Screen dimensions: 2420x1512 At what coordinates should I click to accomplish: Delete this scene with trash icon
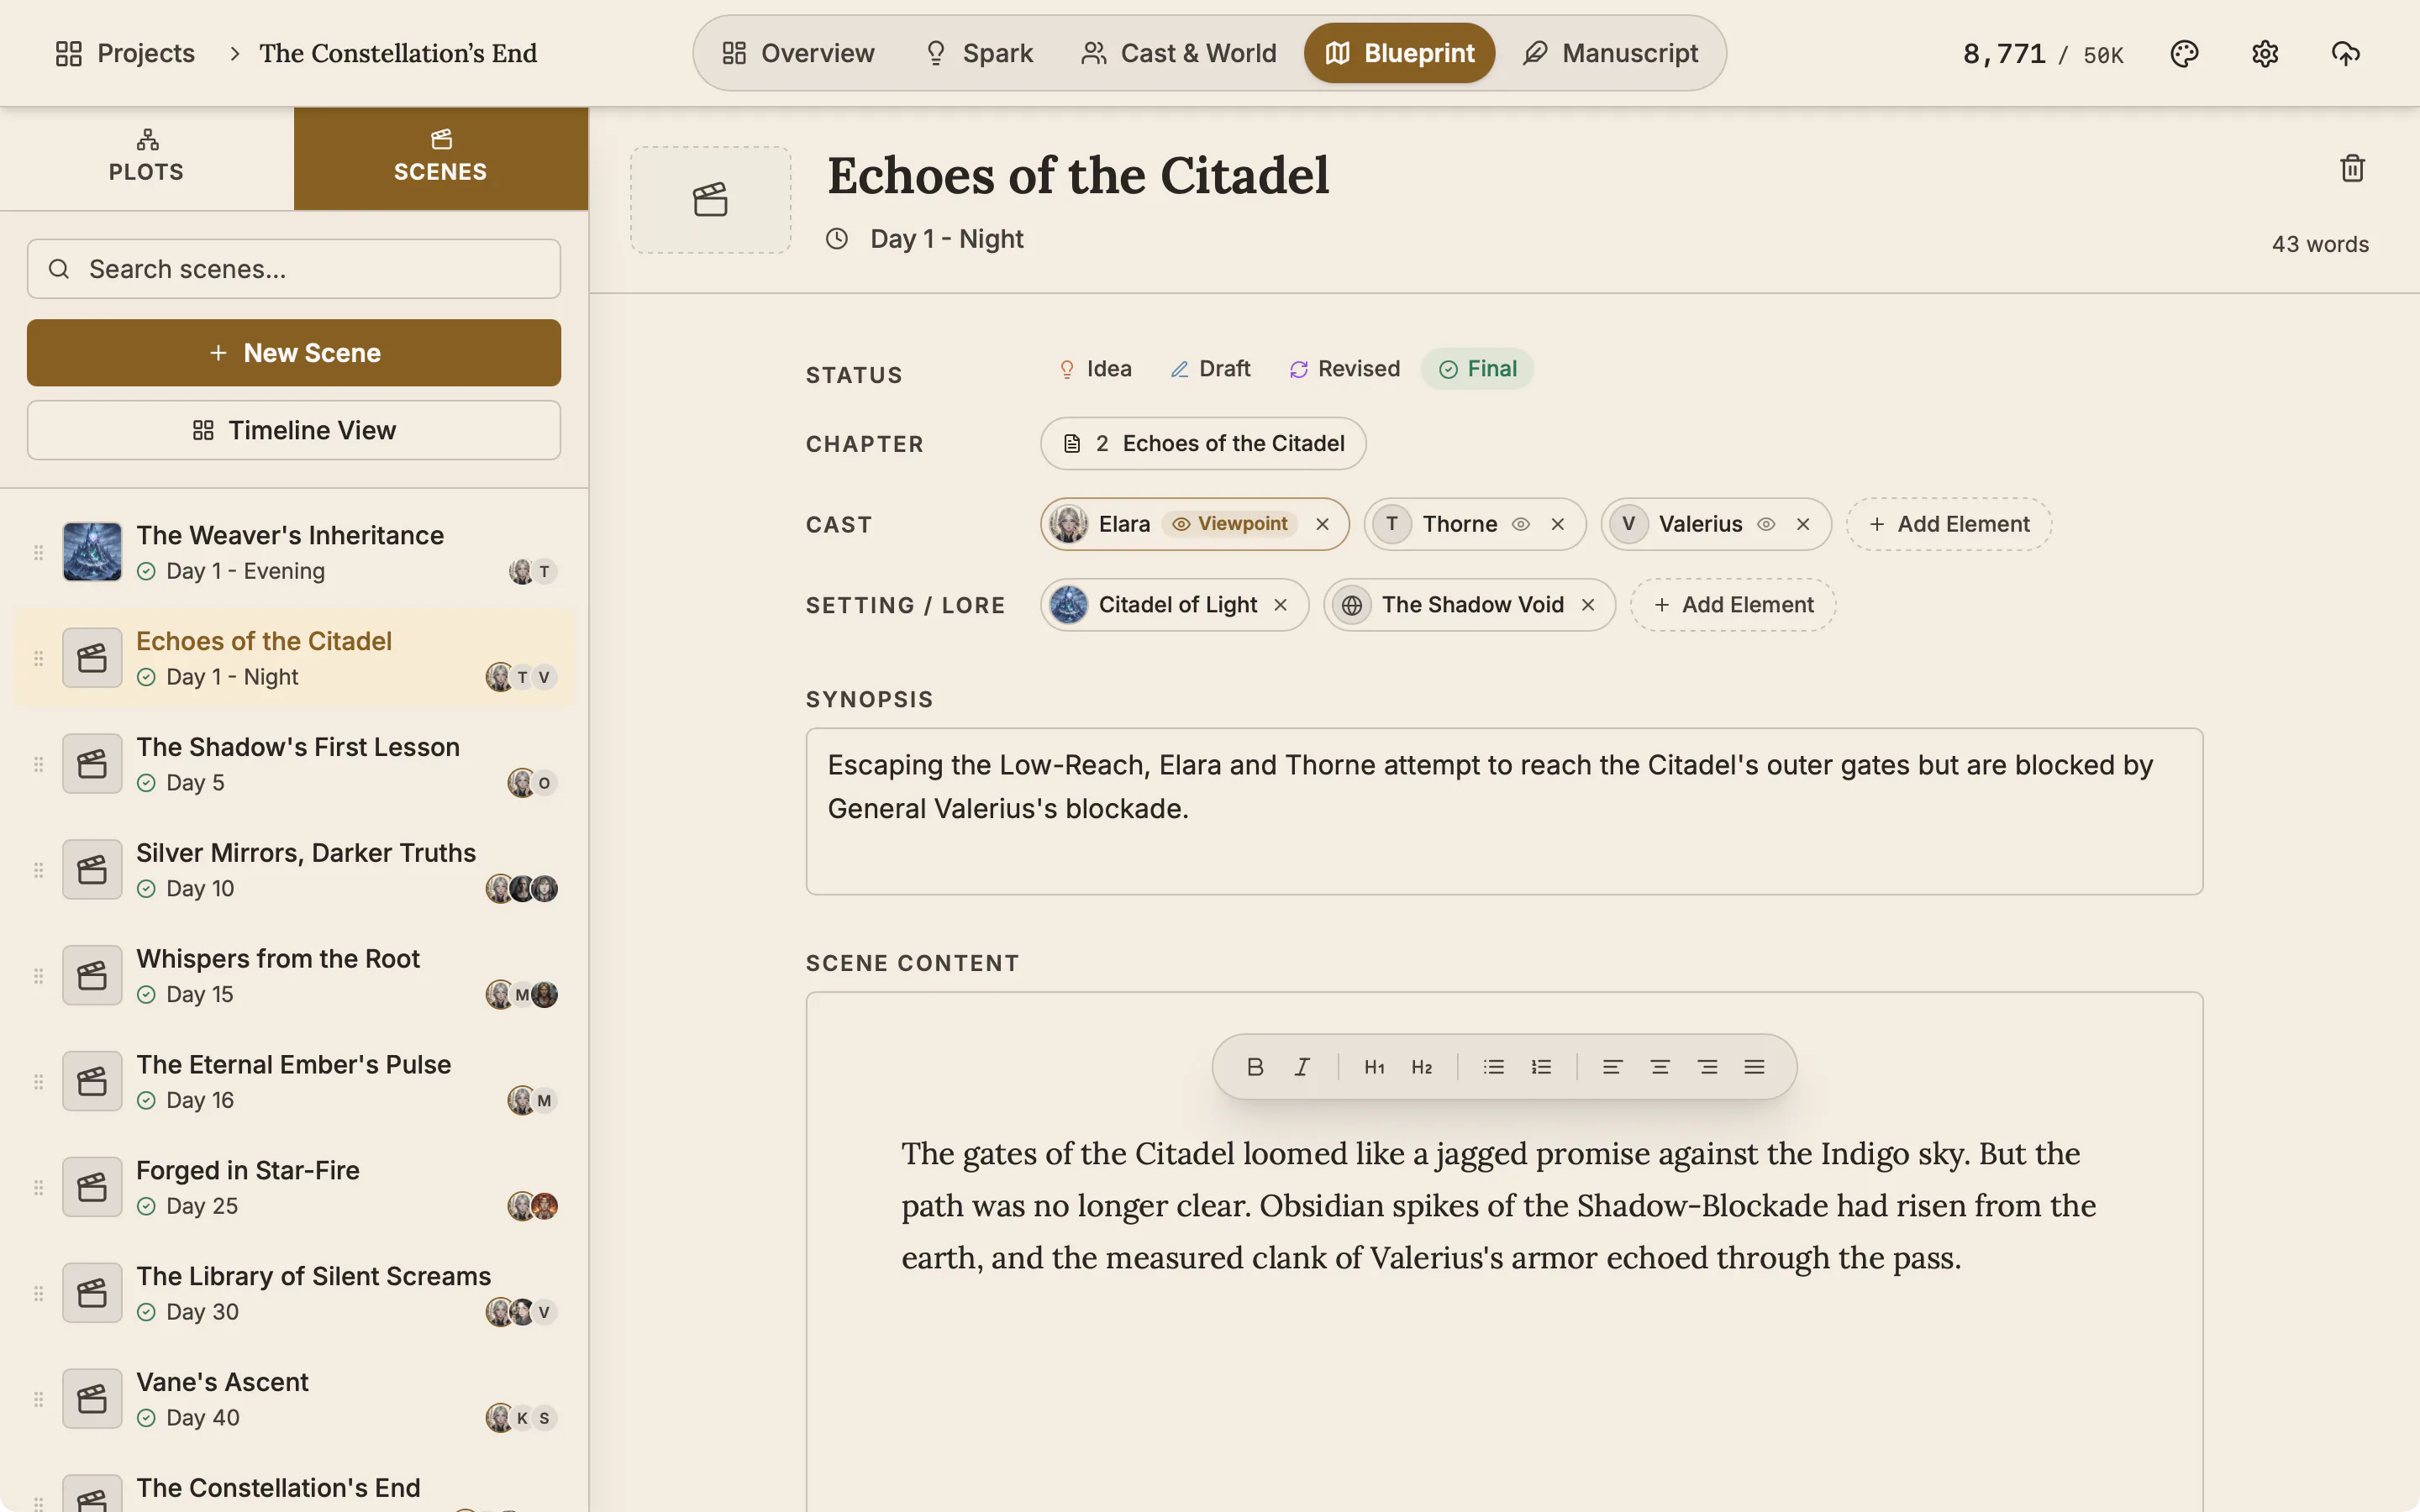(2352, 168)
